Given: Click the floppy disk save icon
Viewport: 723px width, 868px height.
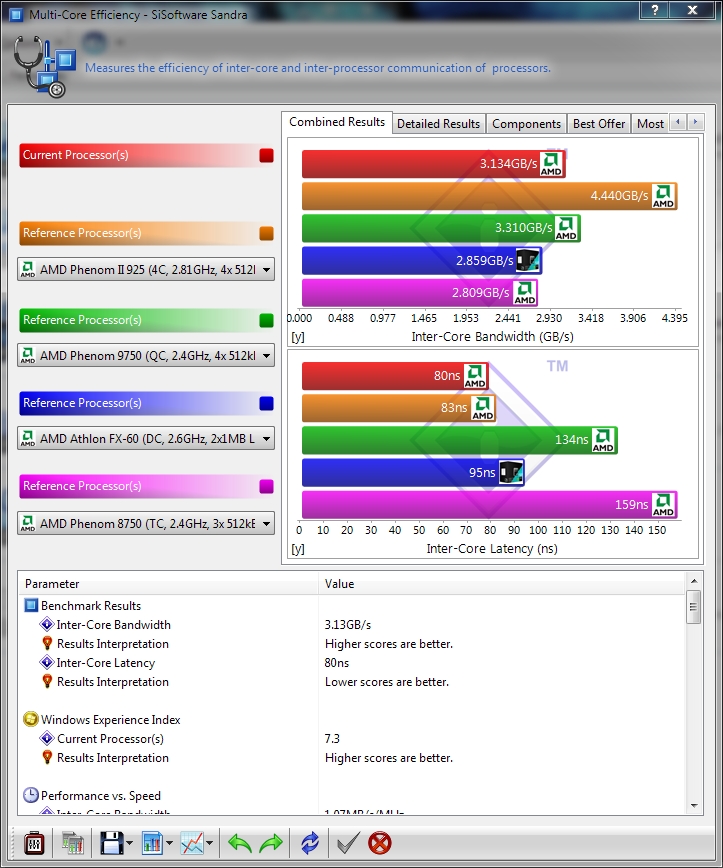Looking at the screenshot, I should (112, 844).
